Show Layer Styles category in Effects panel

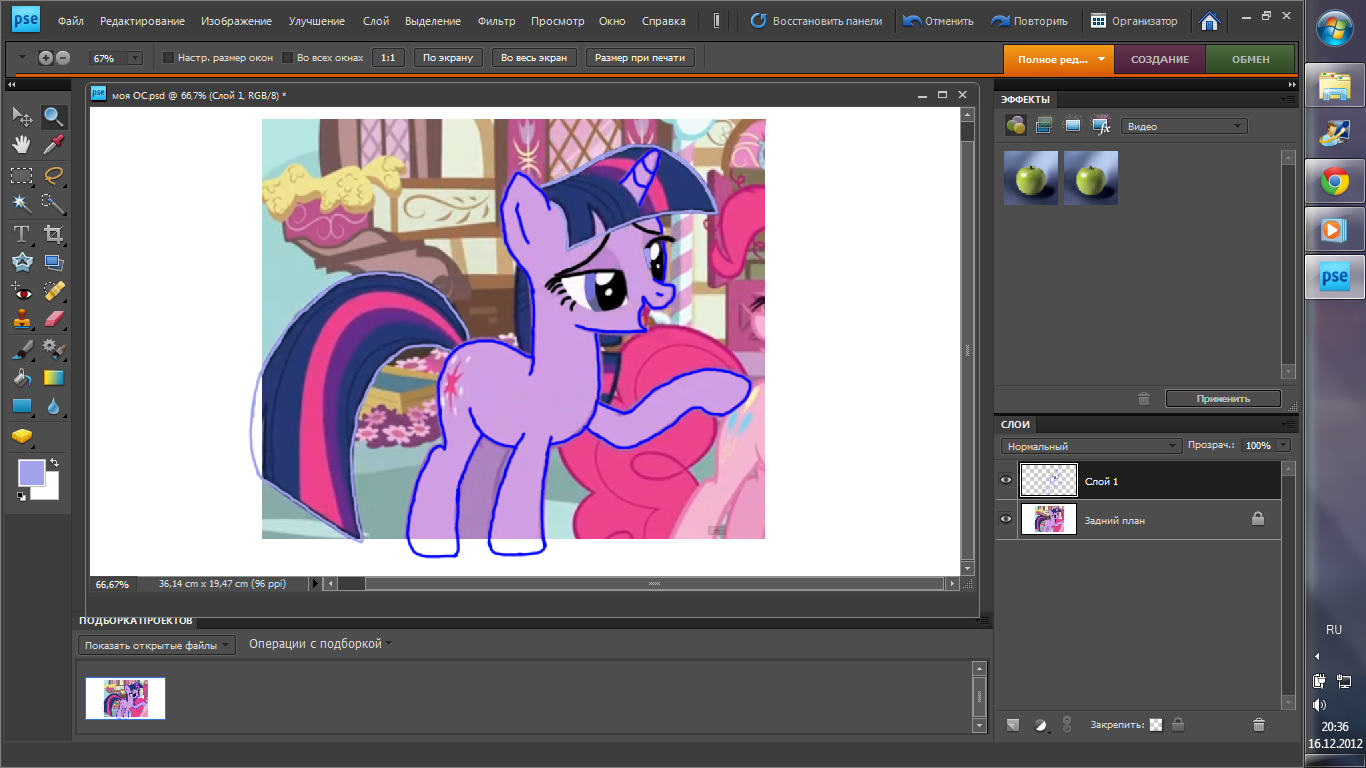click(x=1044, y=125)
